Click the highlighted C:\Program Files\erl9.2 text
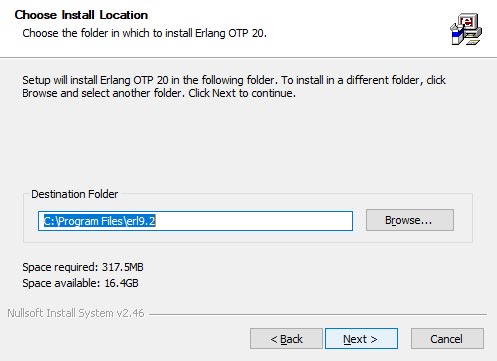Screen dimensions: 497x361 point(100,221)
